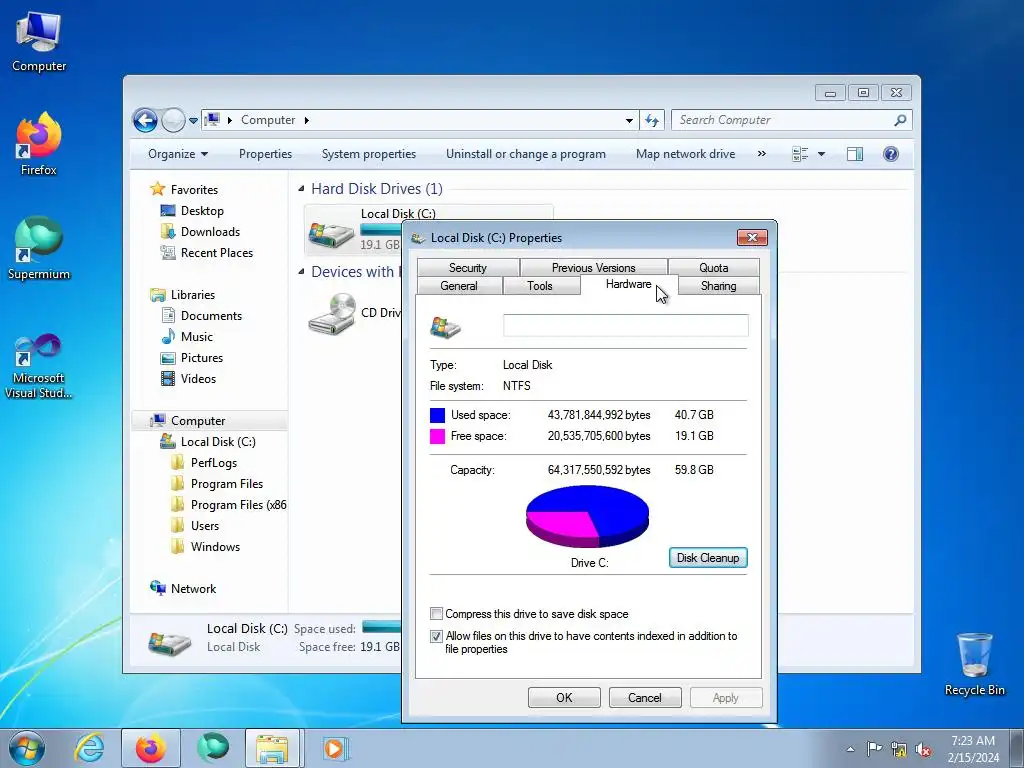This screenshot has width=1024, height=768.
Task: Click Uninstall or change a program
Action: (526, 154)
